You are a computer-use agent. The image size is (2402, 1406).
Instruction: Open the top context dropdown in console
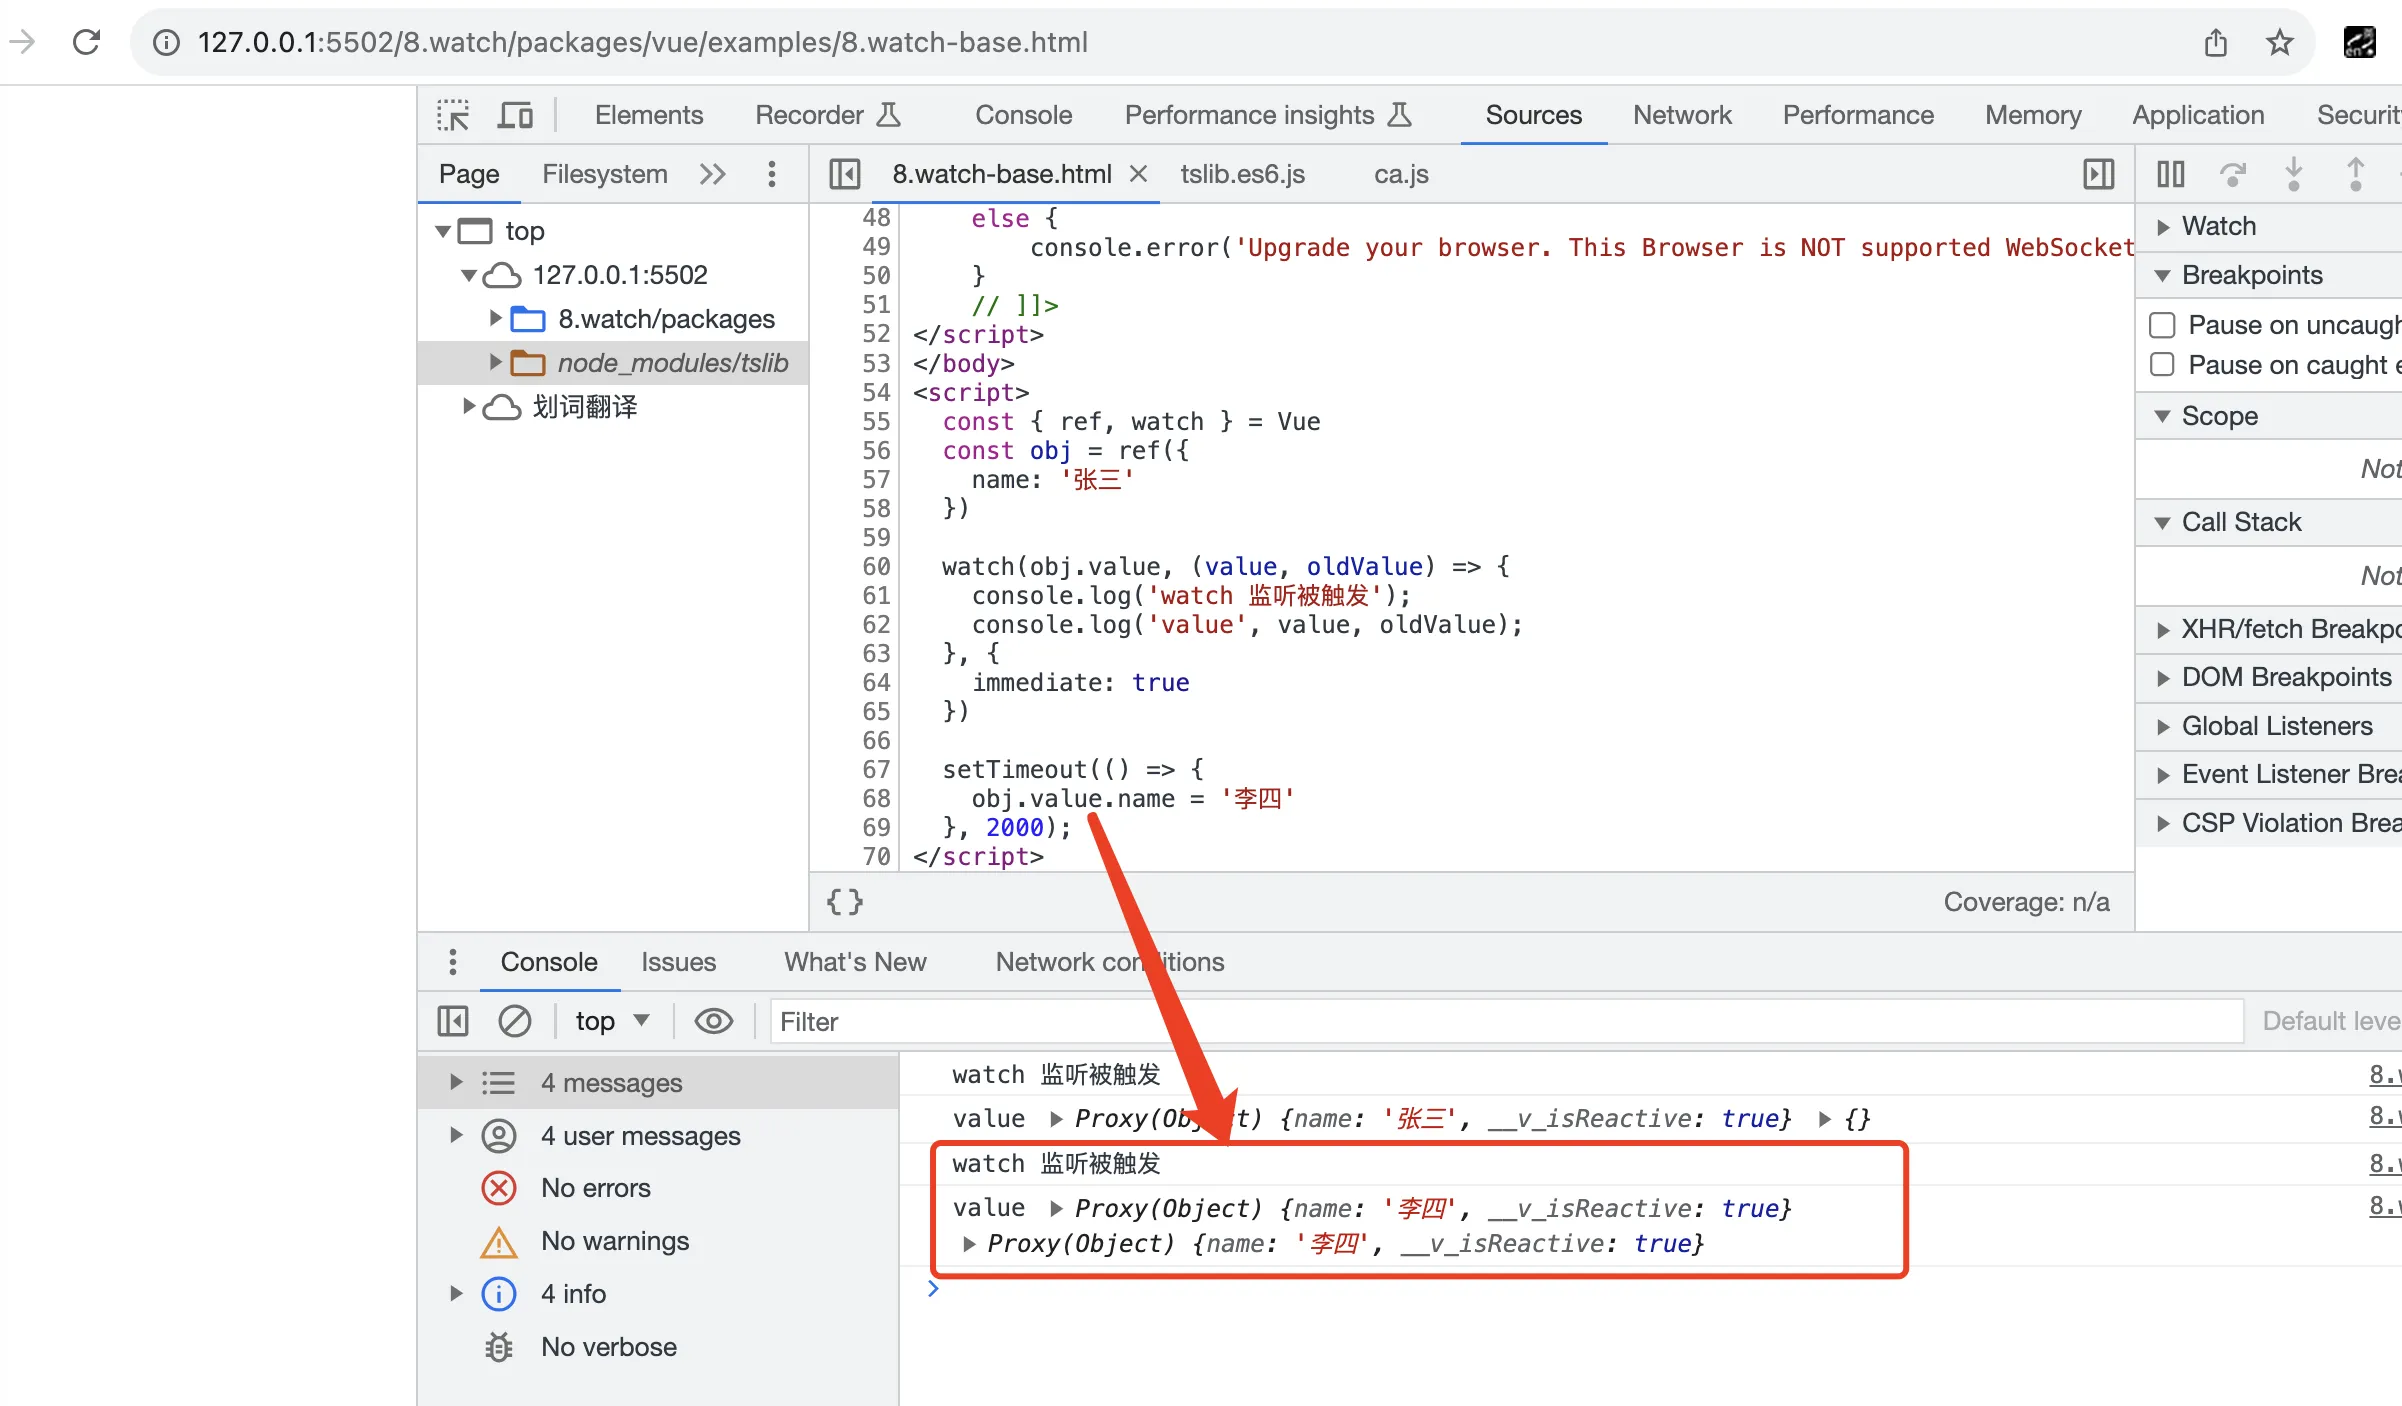point(612,1021)
